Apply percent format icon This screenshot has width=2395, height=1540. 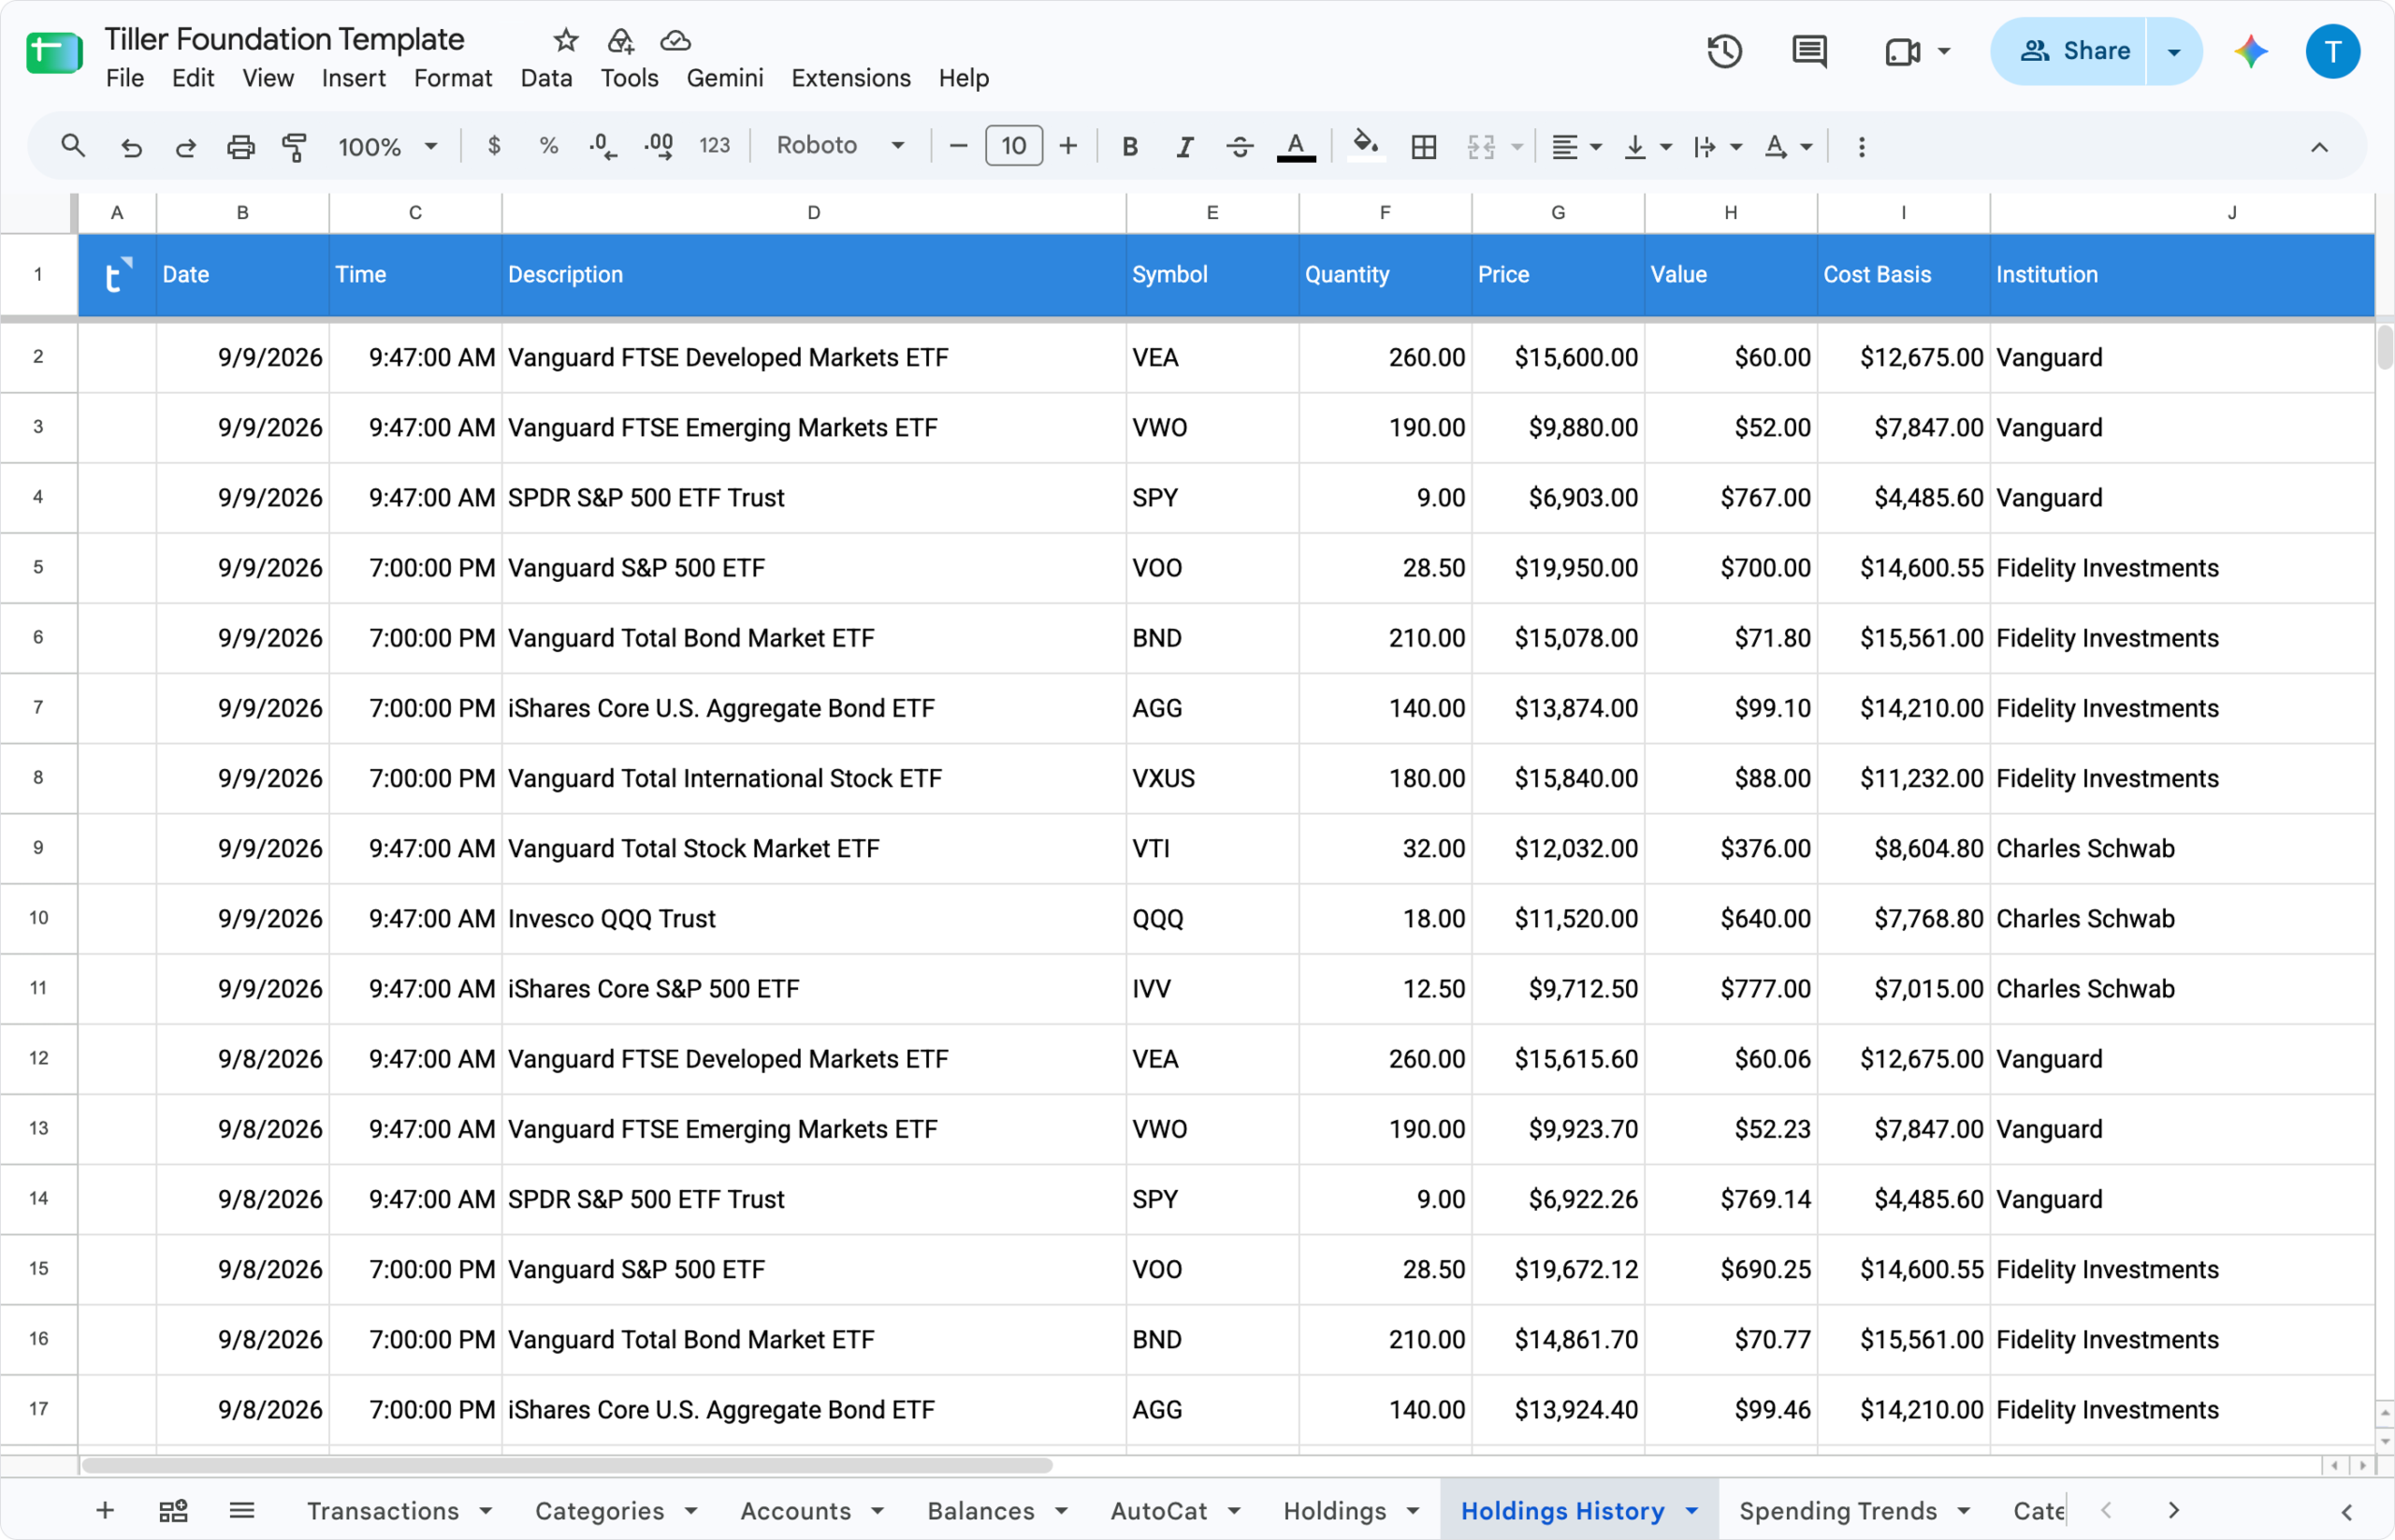click(548, 146)
